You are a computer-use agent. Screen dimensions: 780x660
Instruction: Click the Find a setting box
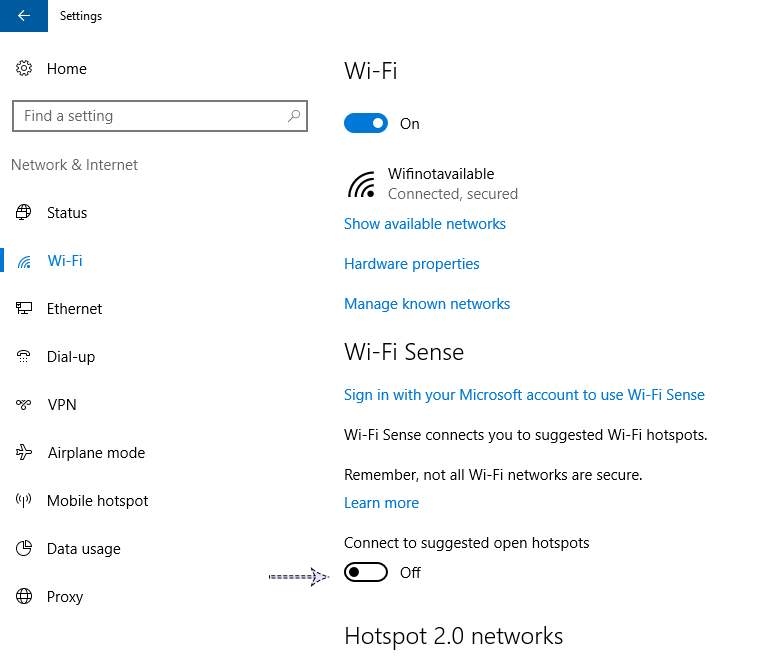(150, 116)
